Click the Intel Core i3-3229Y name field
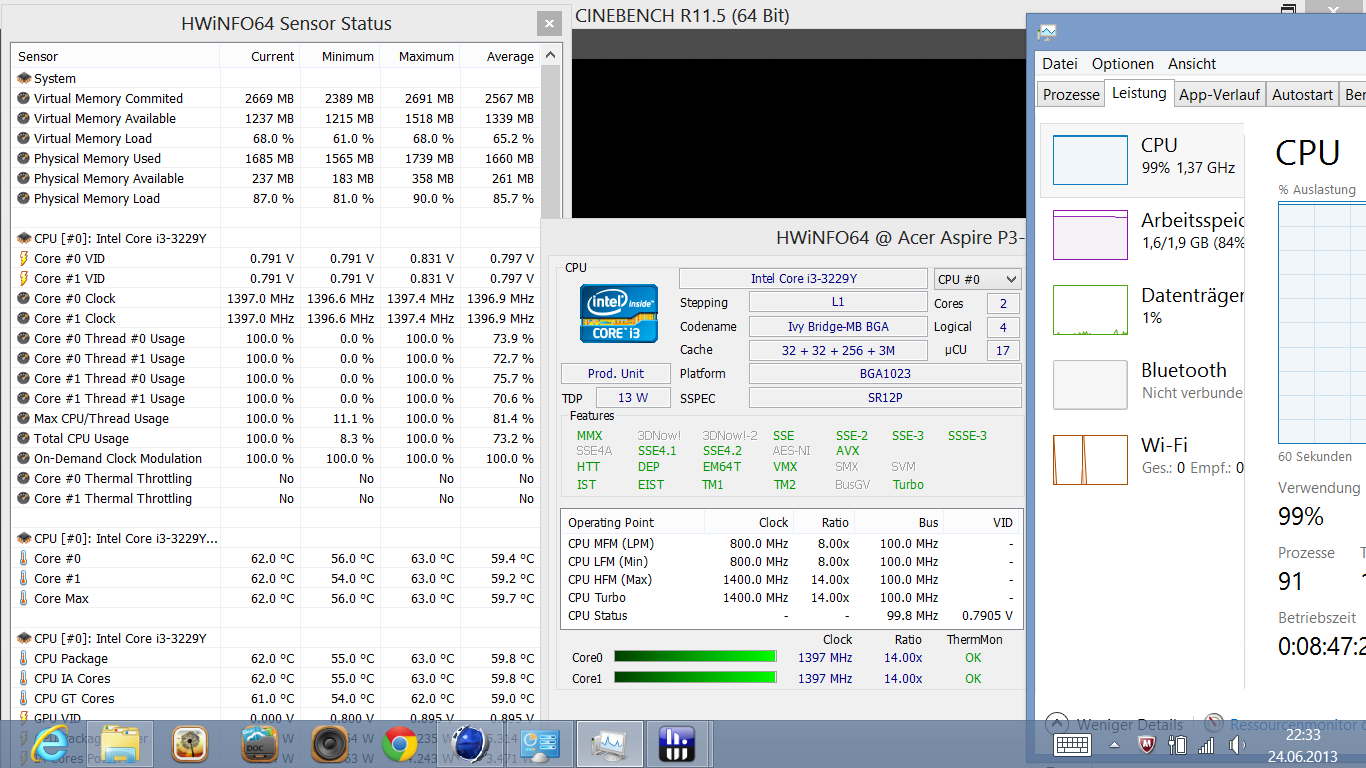Image resolution: width=1366 pixels, height=768 pixels. [803, 279]
